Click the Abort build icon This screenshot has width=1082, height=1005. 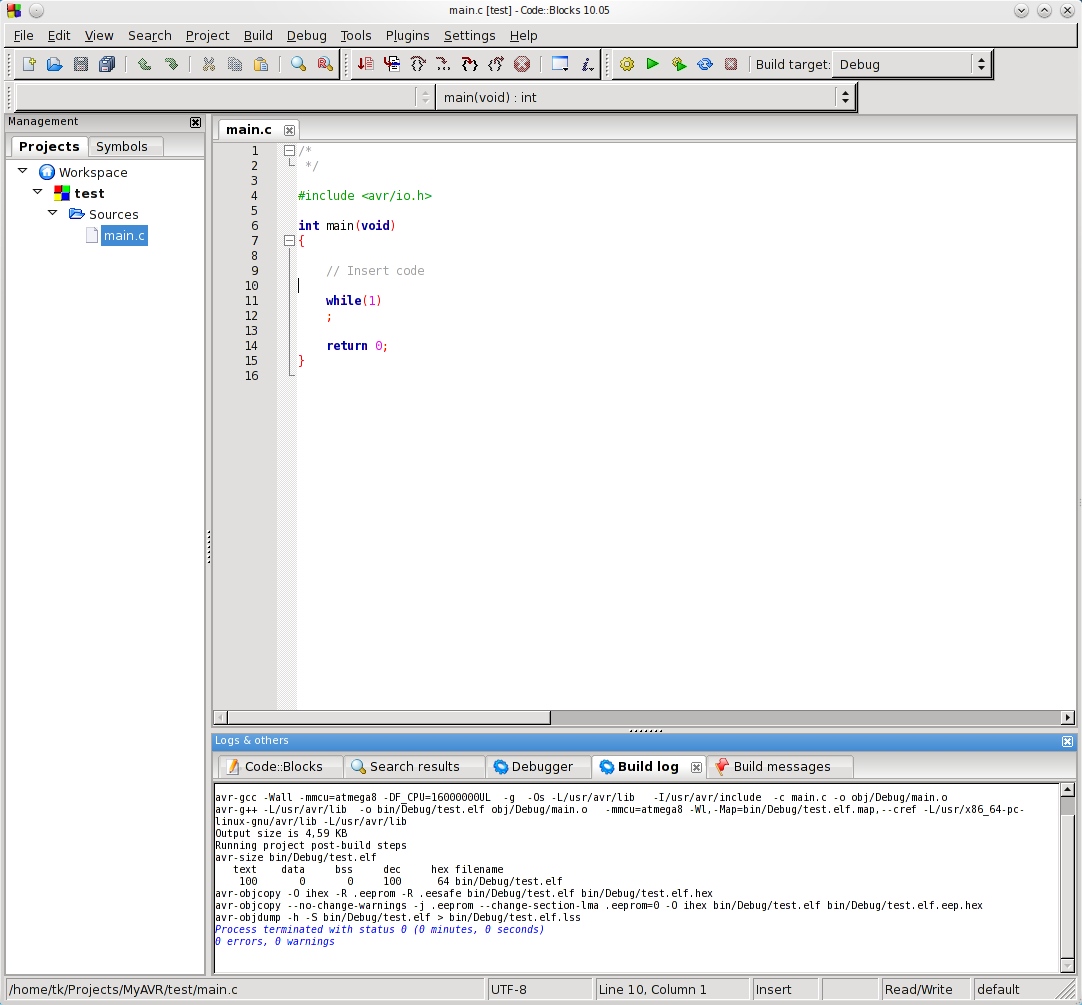click(x=731, y=63)
